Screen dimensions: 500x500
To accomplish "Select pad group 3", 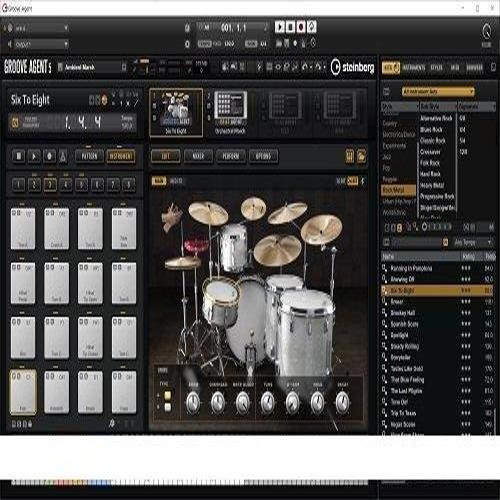I will point(50,184).
